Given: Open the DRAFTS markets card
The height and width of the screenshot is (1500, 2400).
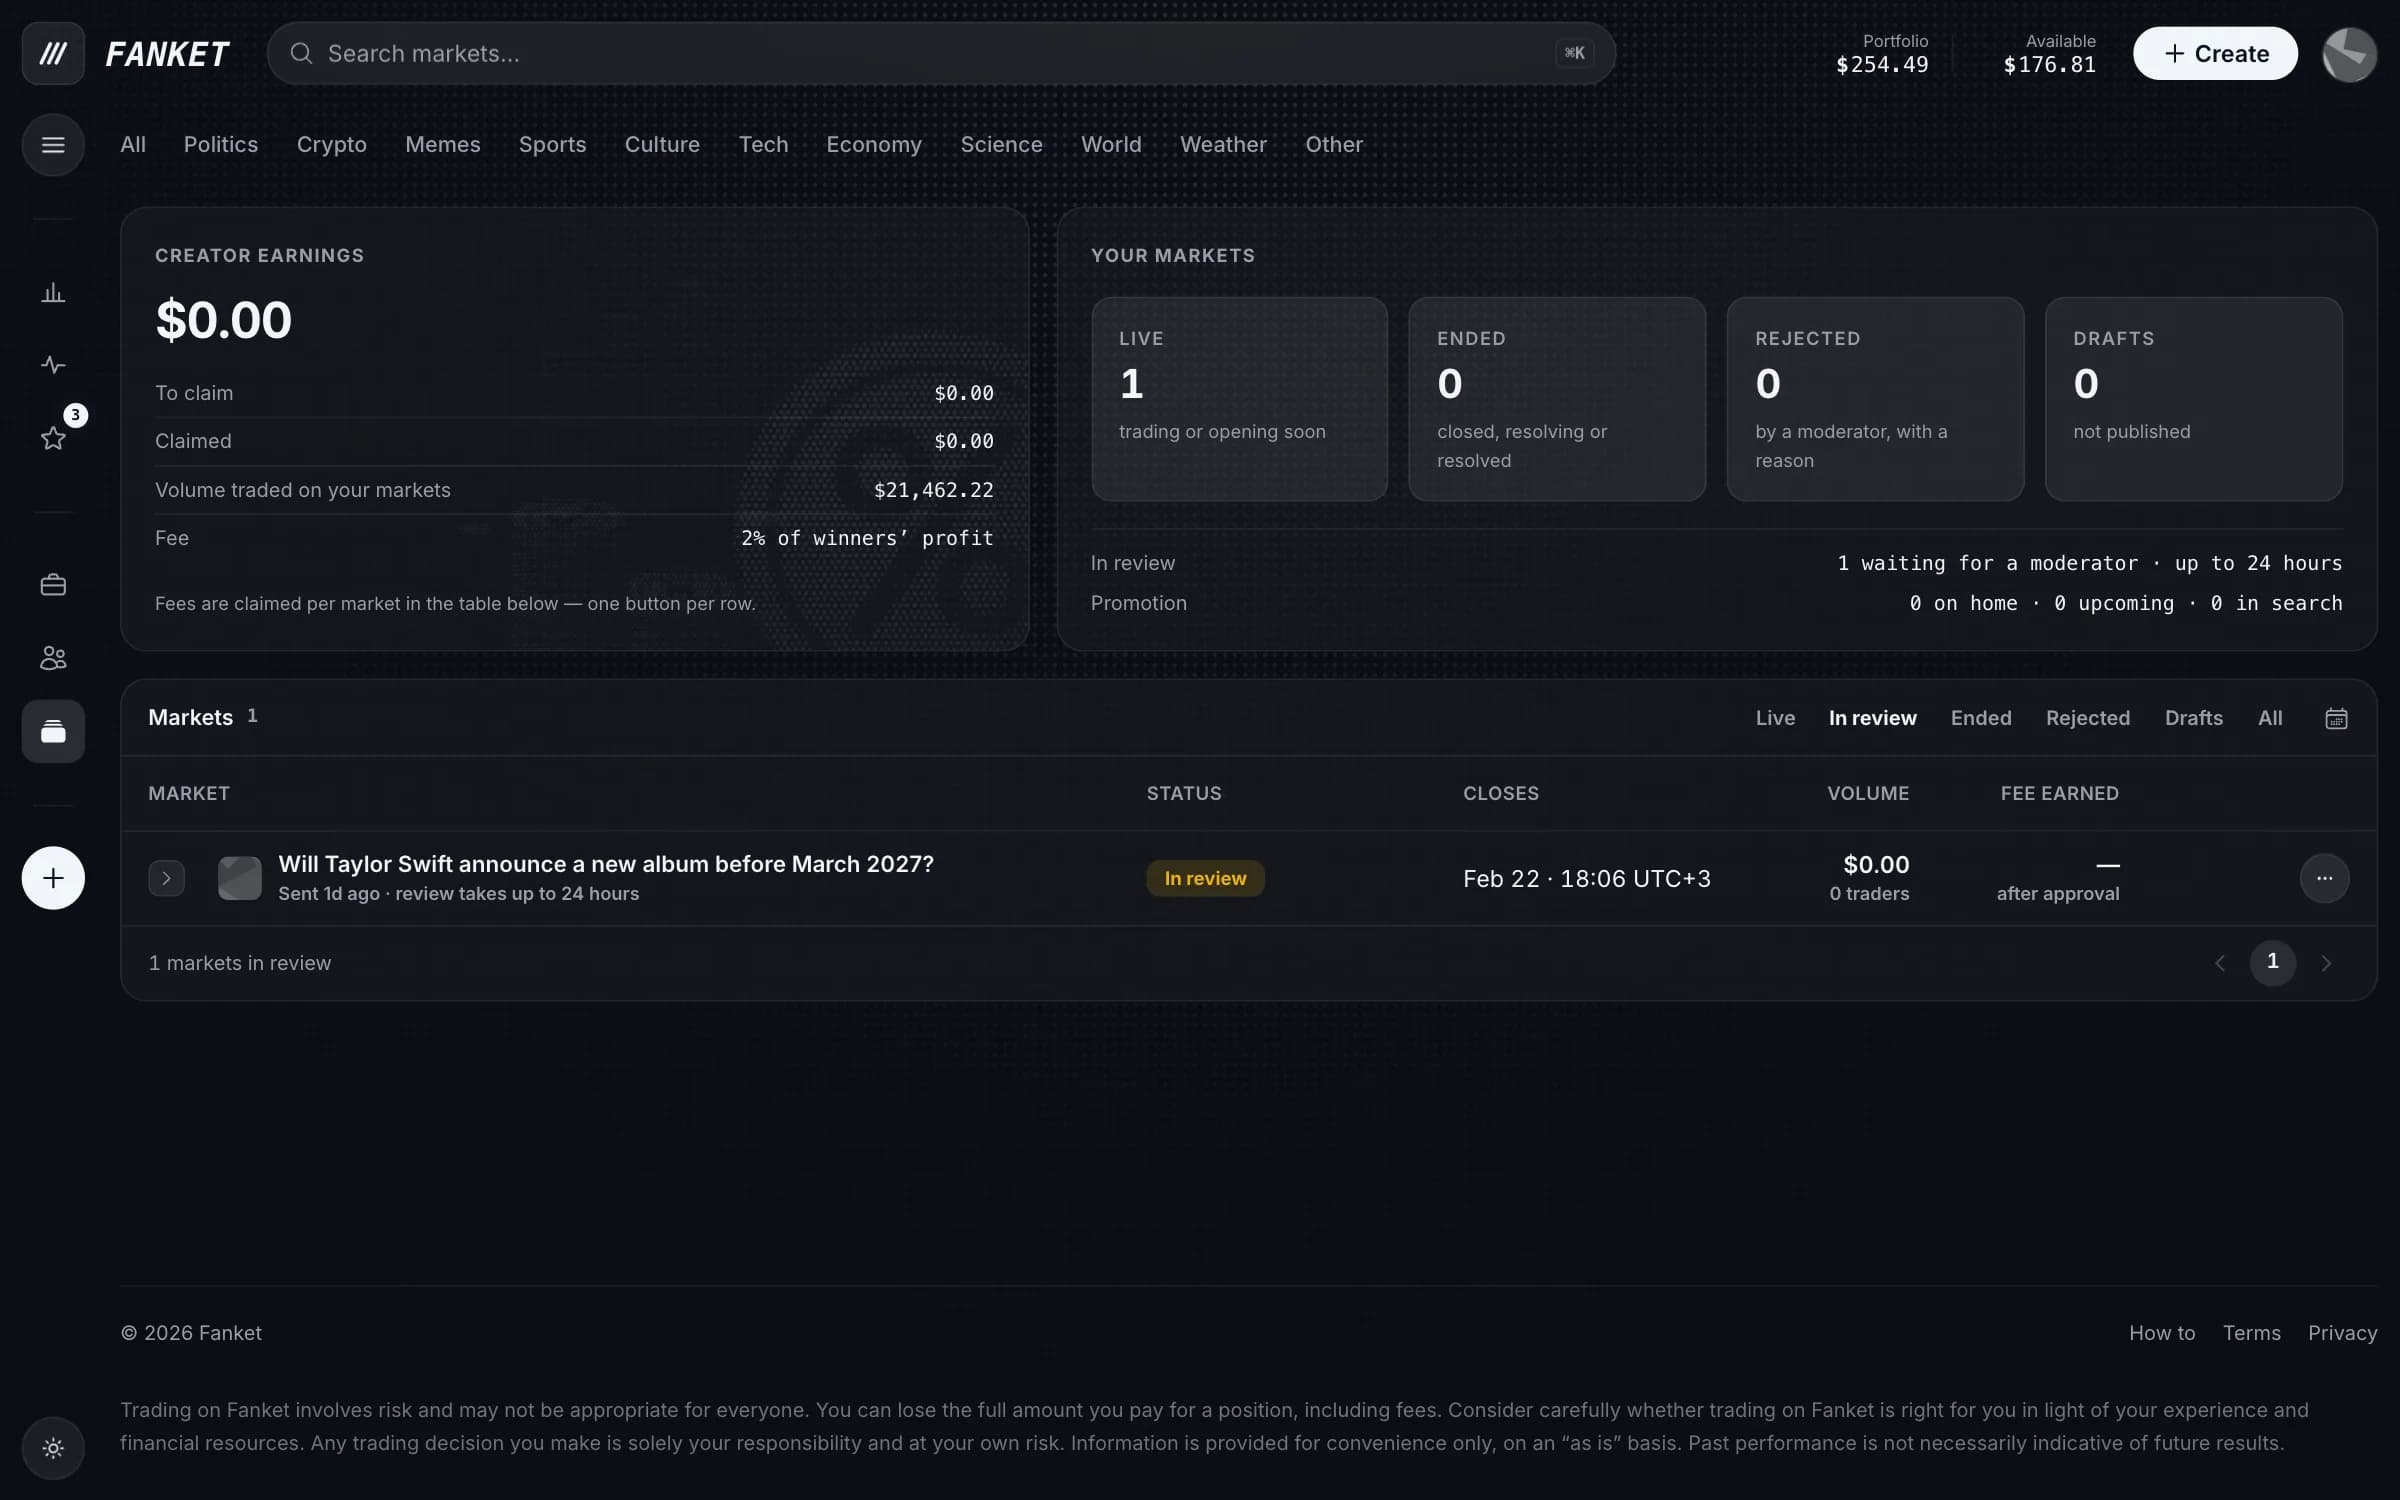Looking at the screenshot, I should tap(2193, 399).
